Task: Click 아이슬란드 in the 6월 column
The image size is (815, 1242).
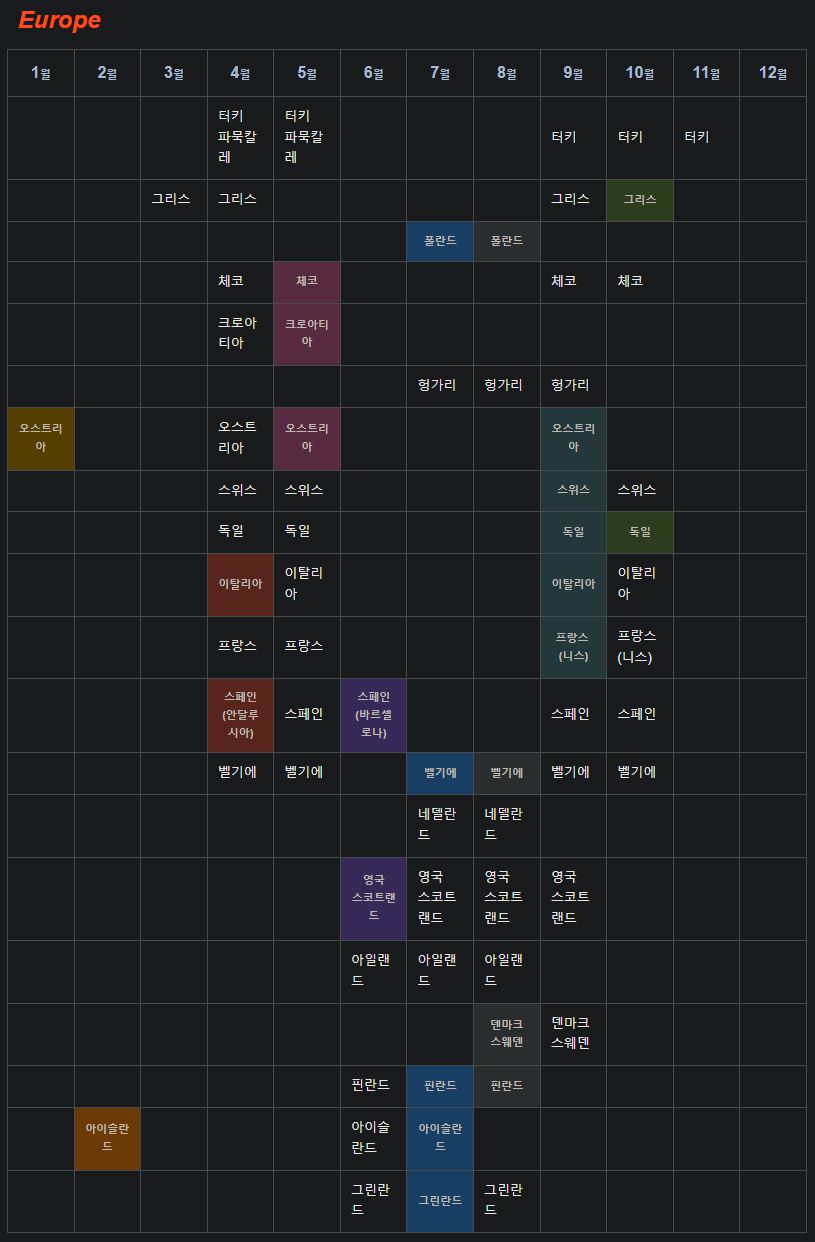Action: tap(371, 1137)
